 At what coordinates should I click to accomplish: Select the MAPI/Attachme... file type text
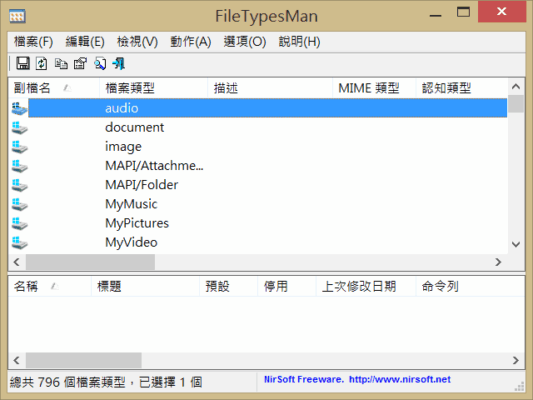154,166
